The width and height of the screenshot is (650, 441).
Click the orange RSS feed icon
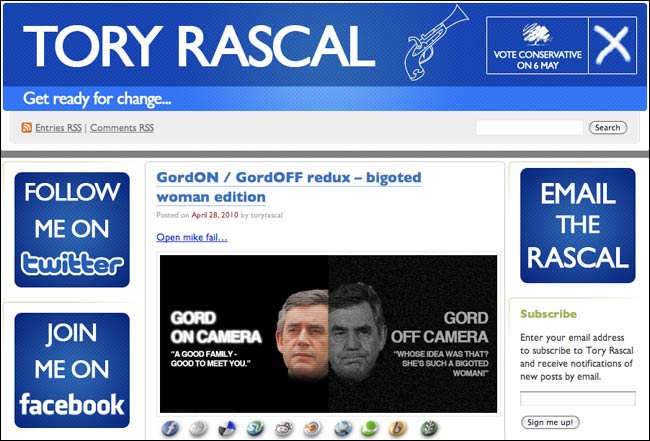pyautogui.click(x=27, y=128)
